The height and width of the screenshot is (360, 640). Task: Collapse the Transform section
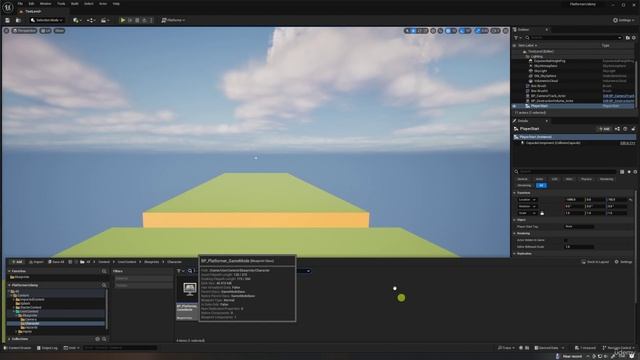click(x=515, y=193)
